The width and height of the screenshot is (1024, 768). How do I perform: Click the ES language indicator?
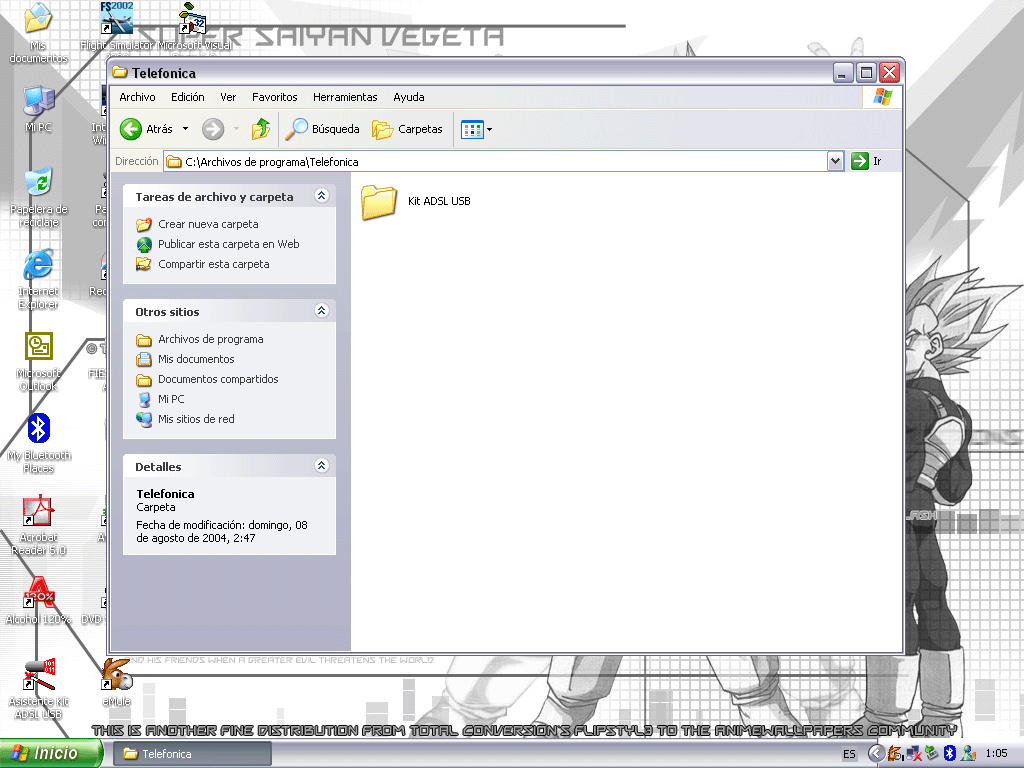[849, 754]
